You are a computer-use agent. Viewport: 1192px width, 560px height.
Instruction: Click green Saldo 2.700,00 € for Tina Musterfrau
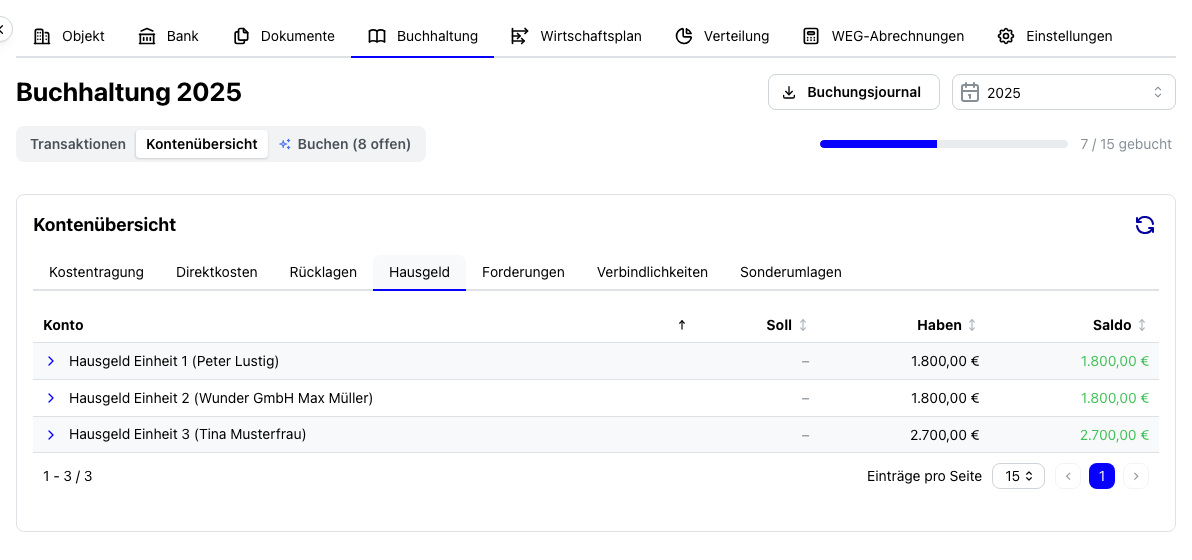point(1114,435)
